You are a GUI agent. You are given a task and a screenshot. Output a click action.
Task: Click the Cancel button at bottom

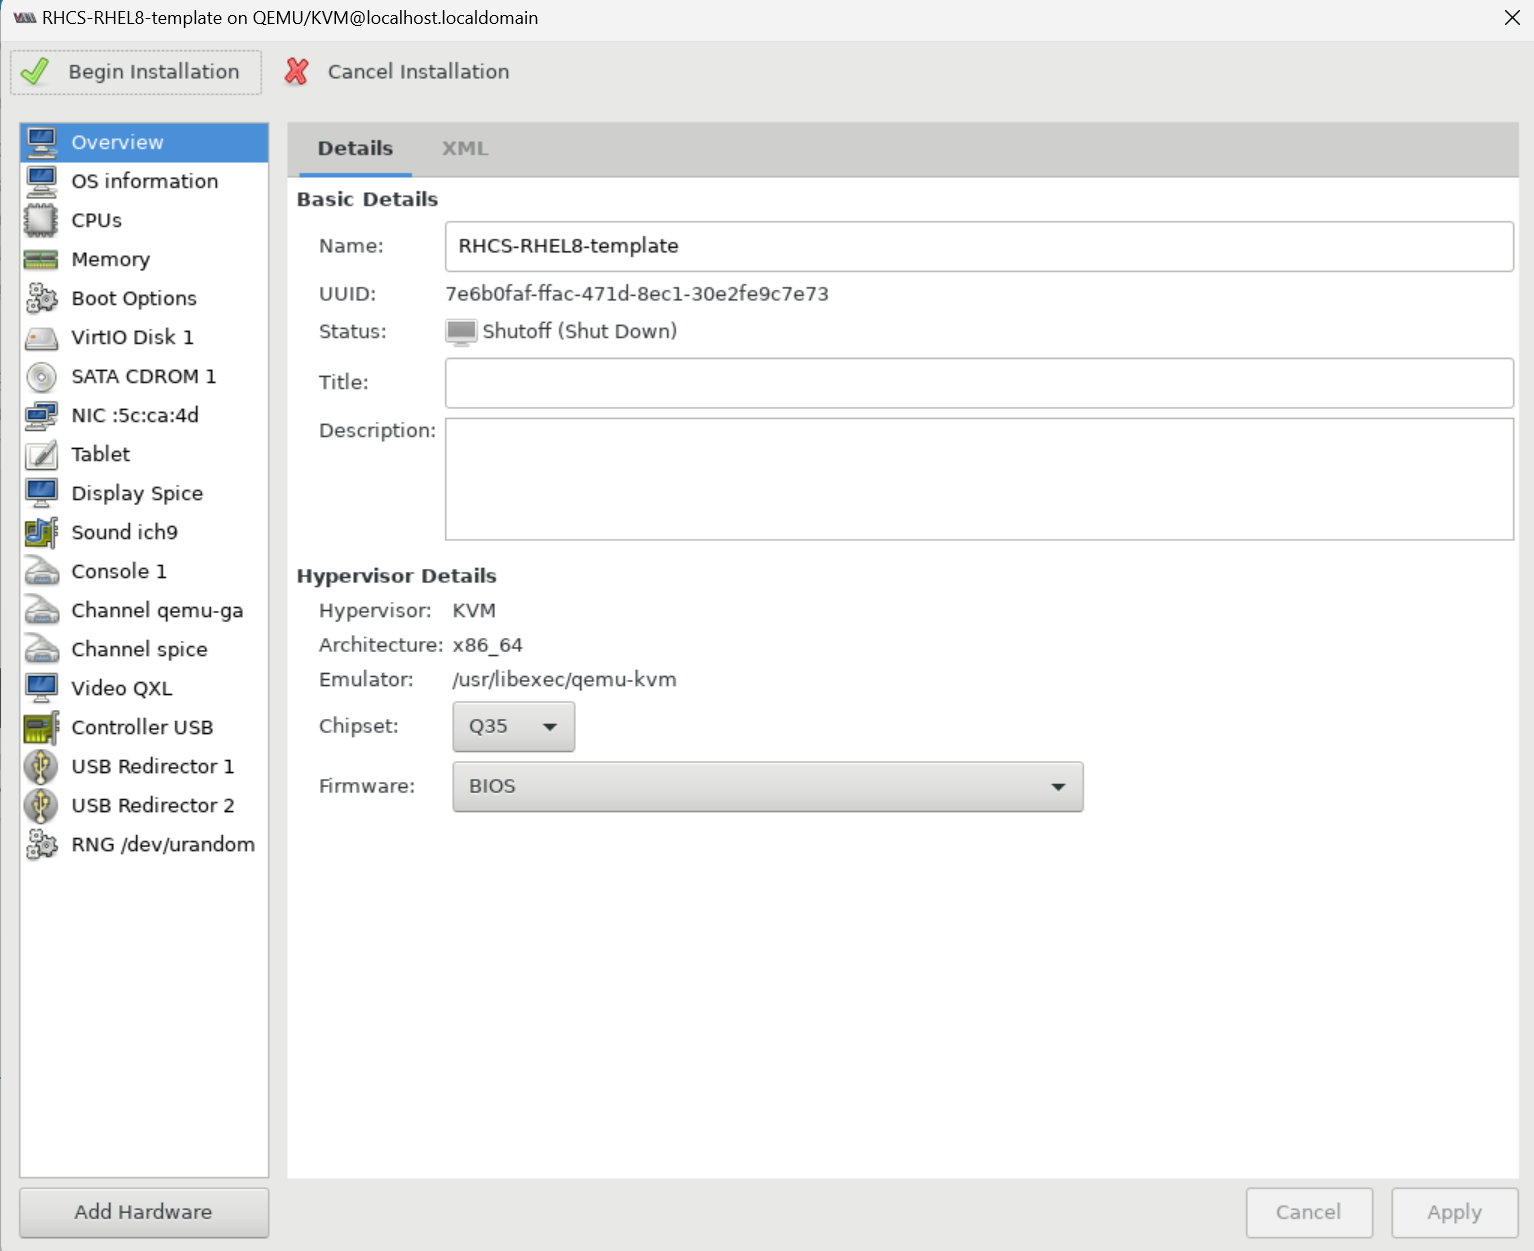1309,1212
